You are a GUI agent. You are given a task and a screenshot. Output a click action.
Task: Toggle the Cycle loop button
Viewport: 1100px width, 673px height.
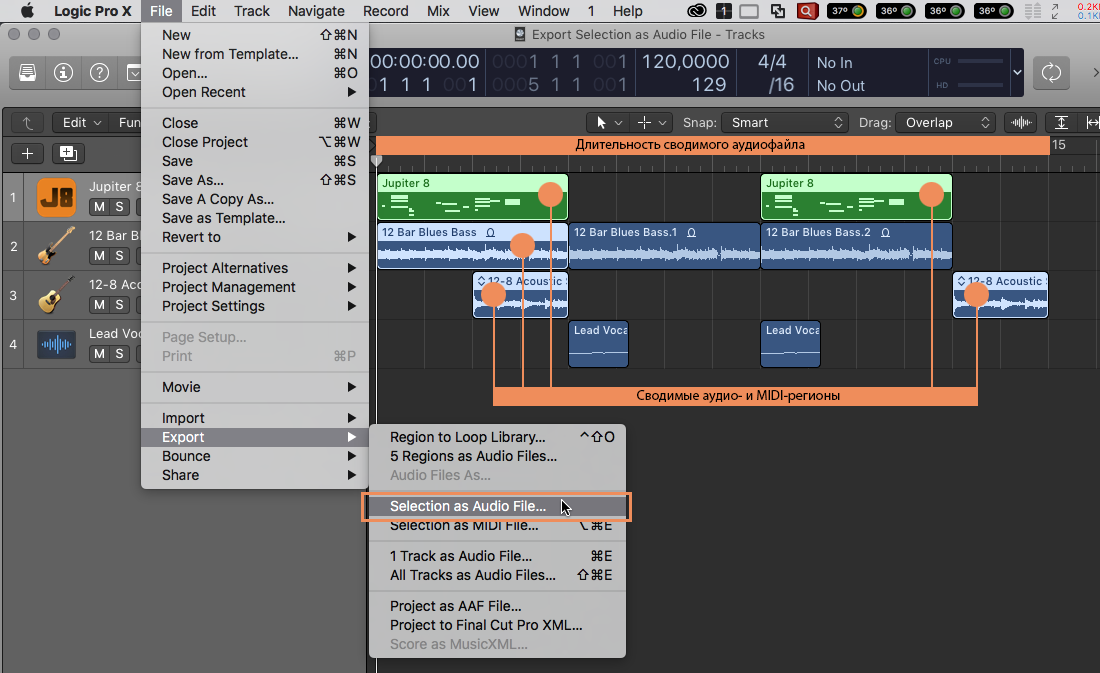coord(1051,72)
